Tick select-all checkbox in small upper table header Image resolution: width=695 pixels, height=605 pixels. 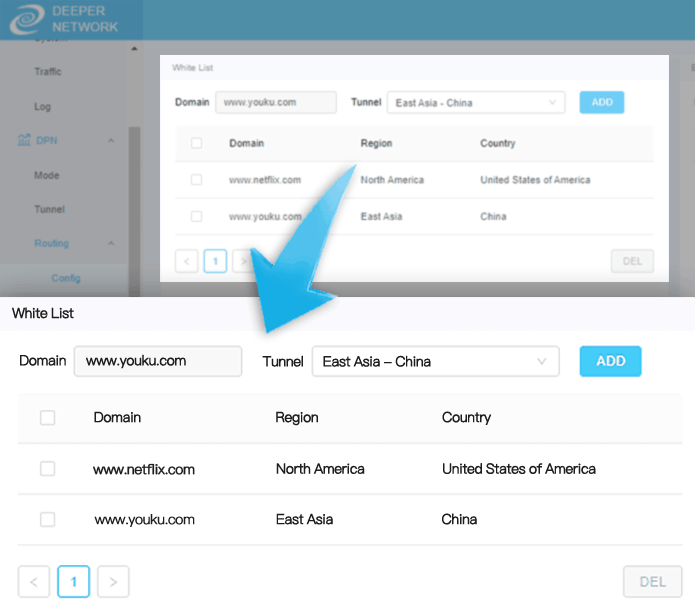click(196, 143)
